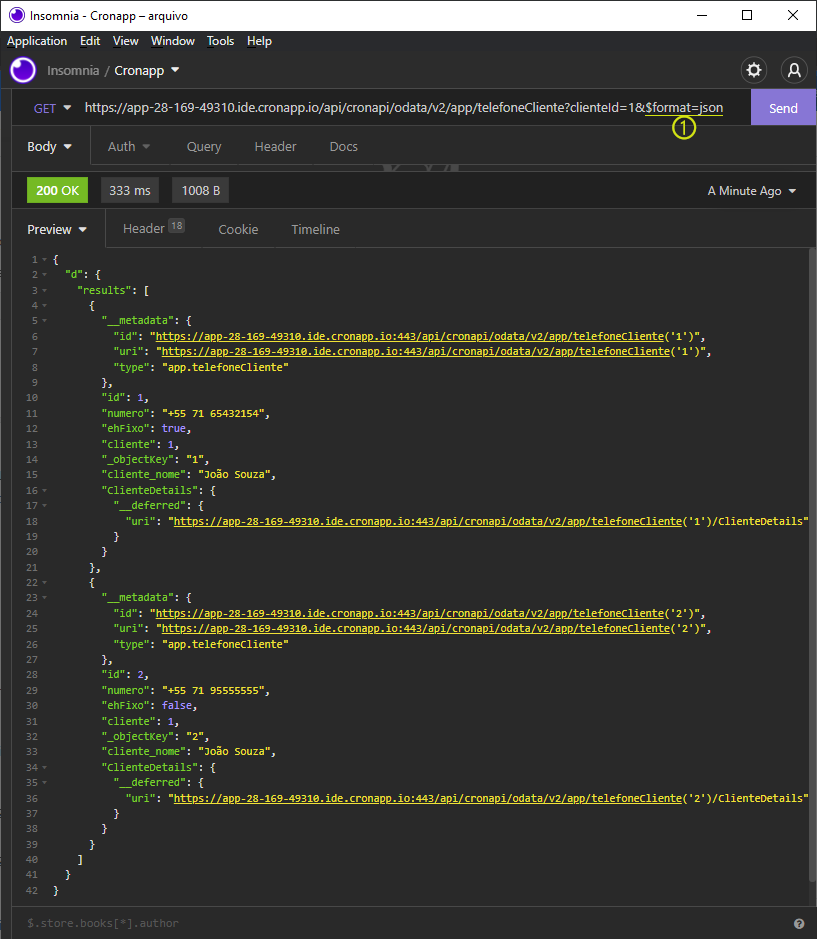The height and width of the screenshot is (939, 817).
Task: Open the Body type dropdown
Action: [x=50, y=147]
